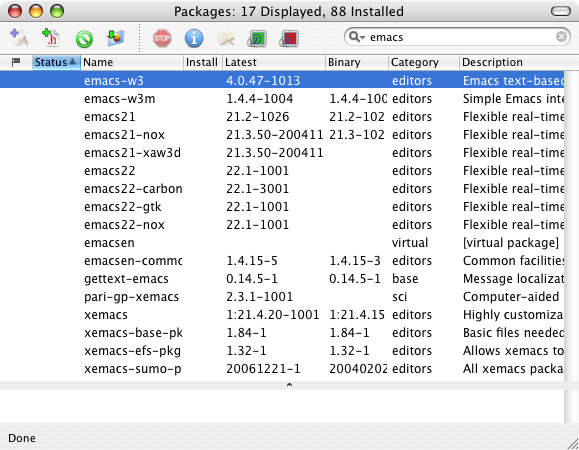Click the sci category cell
This screenshot has width=579, height=450.
[400, 297]
